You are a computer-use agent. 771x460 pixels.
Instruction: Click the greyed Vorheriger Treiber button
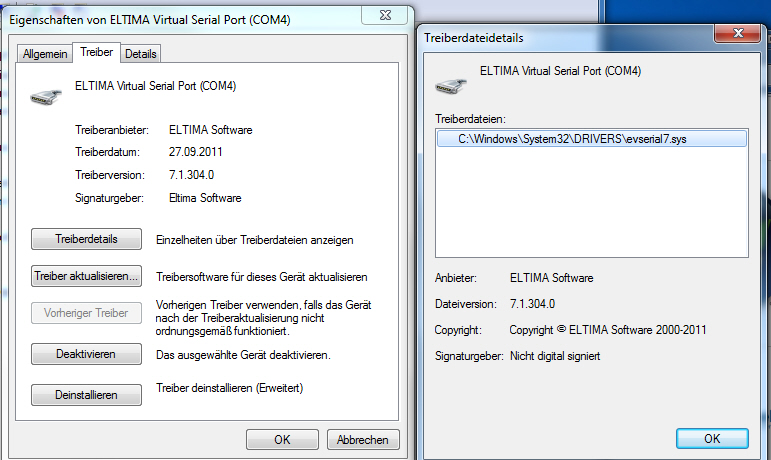click(87, 313)
